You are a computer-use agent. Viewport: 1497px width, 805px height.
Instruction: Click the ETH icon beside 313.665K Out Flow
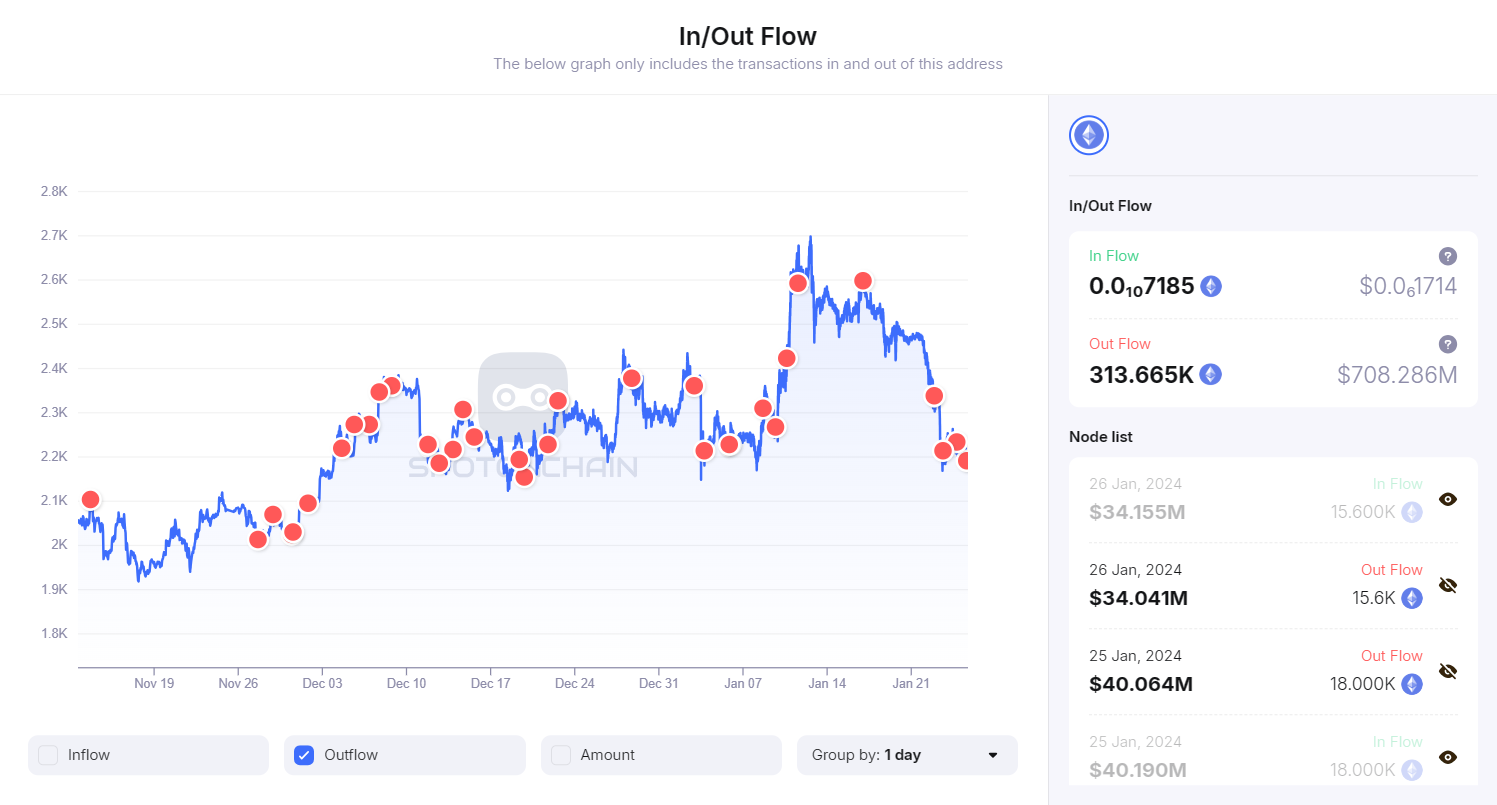tap(1210, 374)
